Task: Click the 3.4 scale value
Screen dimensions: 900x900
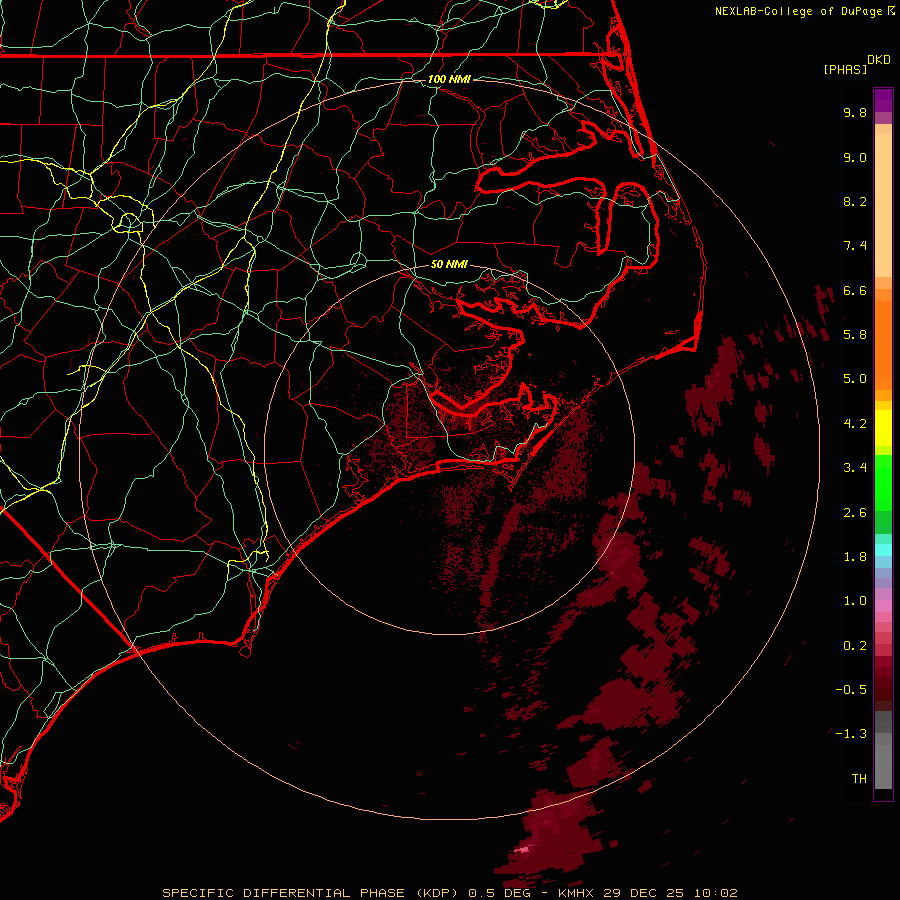Action: 855,468
